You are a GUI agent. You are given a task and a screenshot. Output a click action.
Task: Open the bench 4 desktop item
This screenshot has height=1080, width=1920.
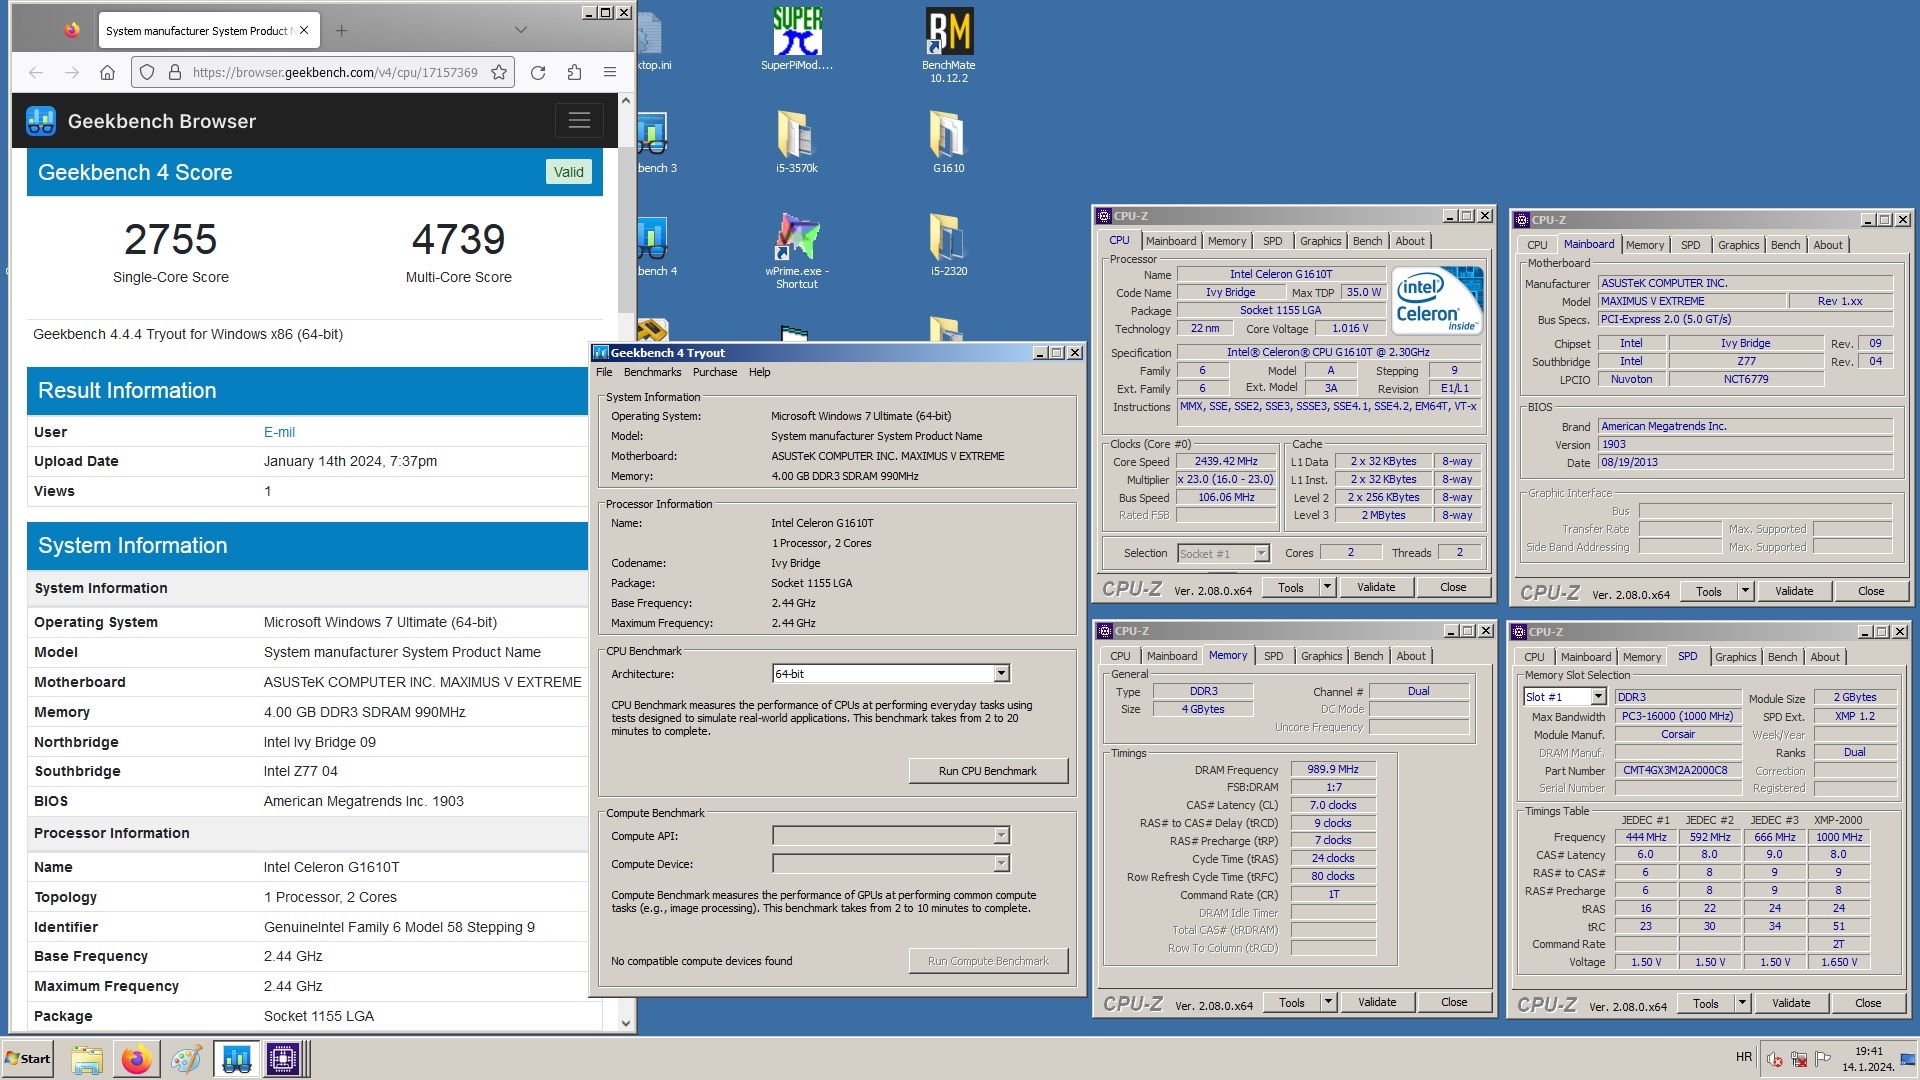(655, 245)
